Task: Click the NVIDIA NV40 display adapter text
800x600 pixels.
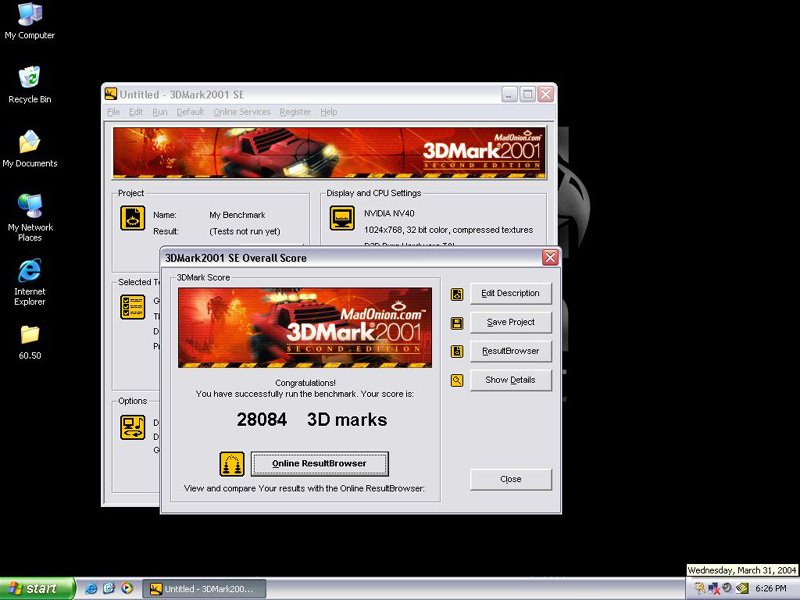Action: tap(389, 213)
